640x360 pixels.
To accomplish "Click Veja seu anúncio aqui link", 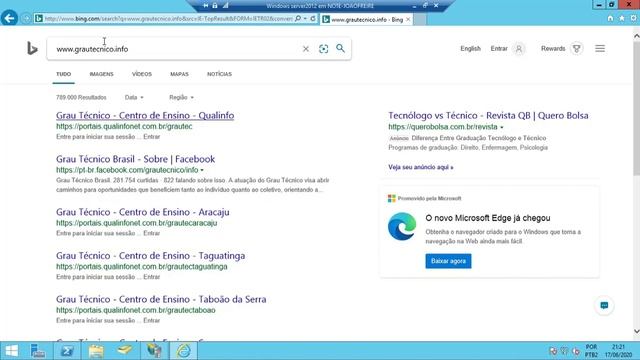I will tap(420, 167).
